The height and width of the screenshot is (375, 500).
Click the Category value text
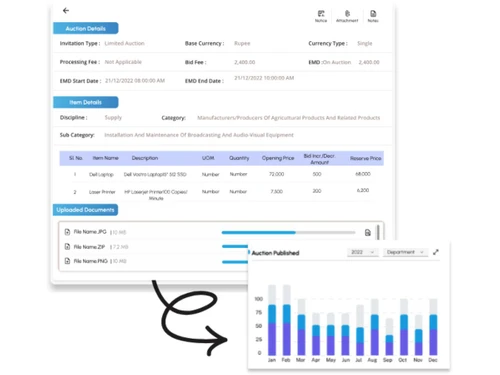[x=289, y=118]
